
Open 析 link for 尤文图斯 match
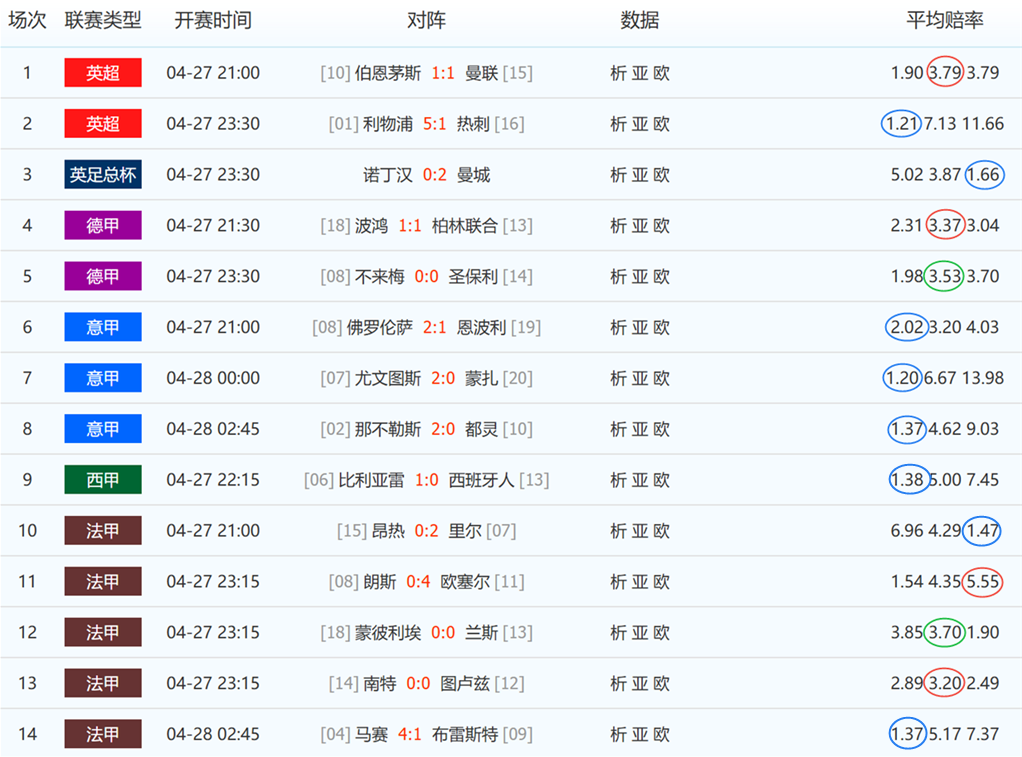coord(619,378)
